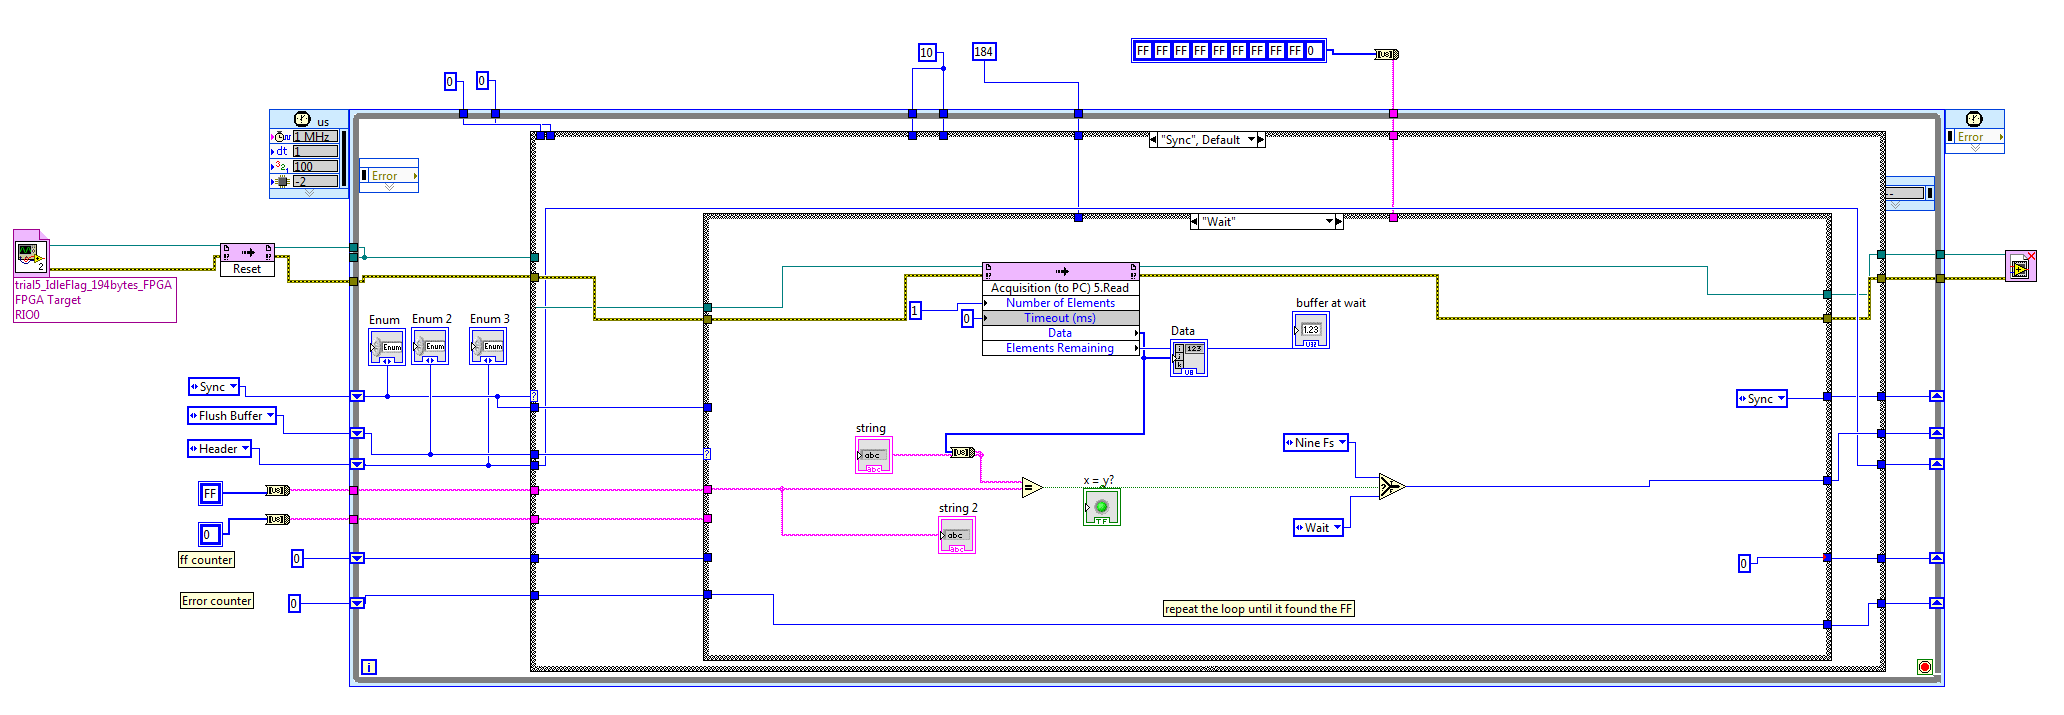2064x715 pixels.
Task: Click the Error output on right timed loop node
Action: point(1975,137)
